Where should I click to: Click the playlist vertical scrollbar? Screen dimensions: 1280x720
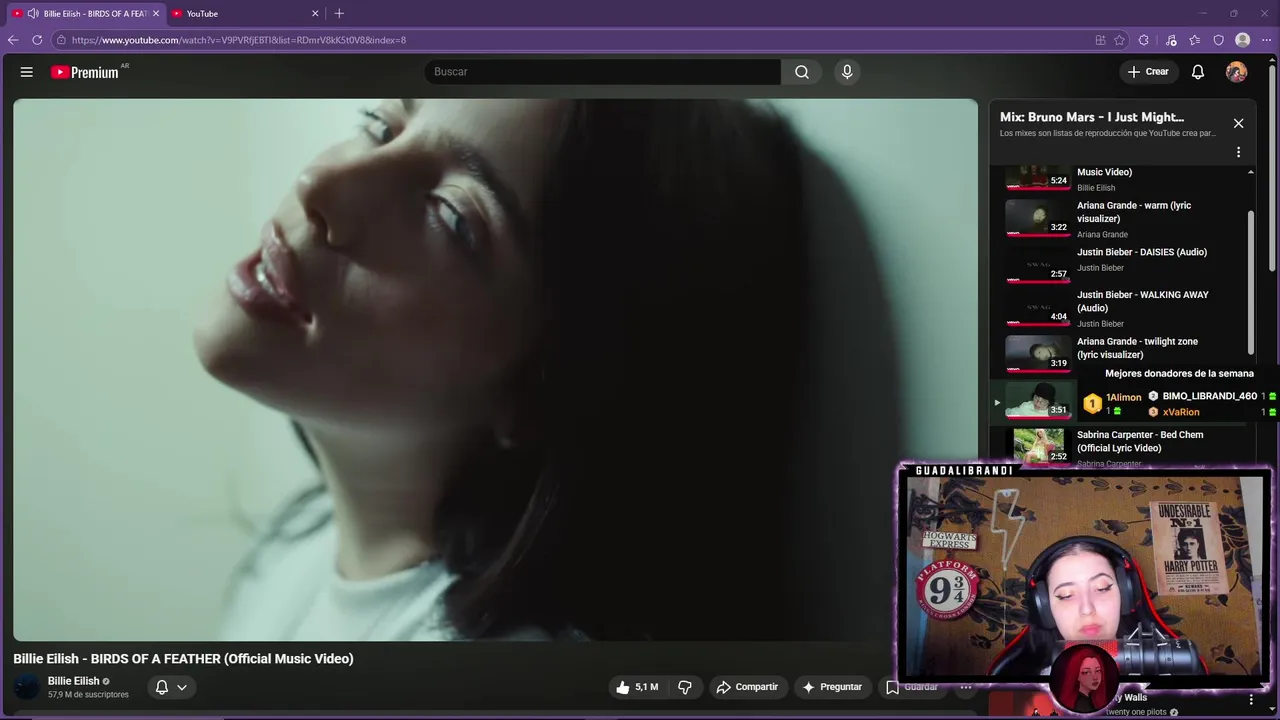click(1251, 281)
